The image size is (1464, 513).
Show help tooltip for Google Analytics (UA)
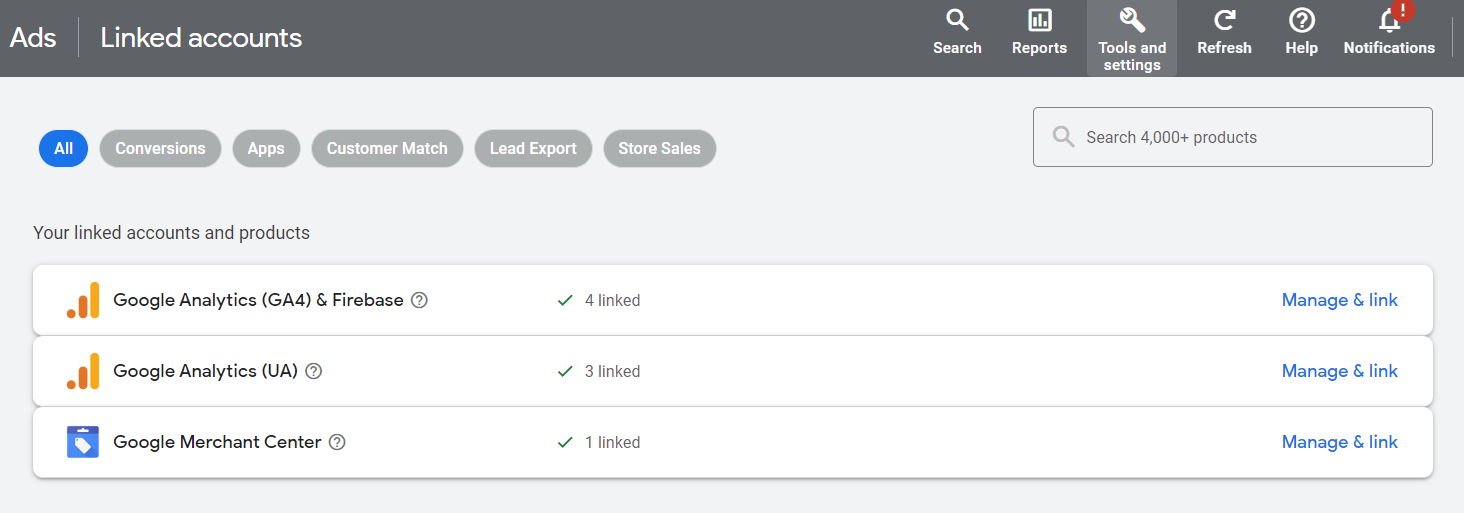(x=314, y=371)
